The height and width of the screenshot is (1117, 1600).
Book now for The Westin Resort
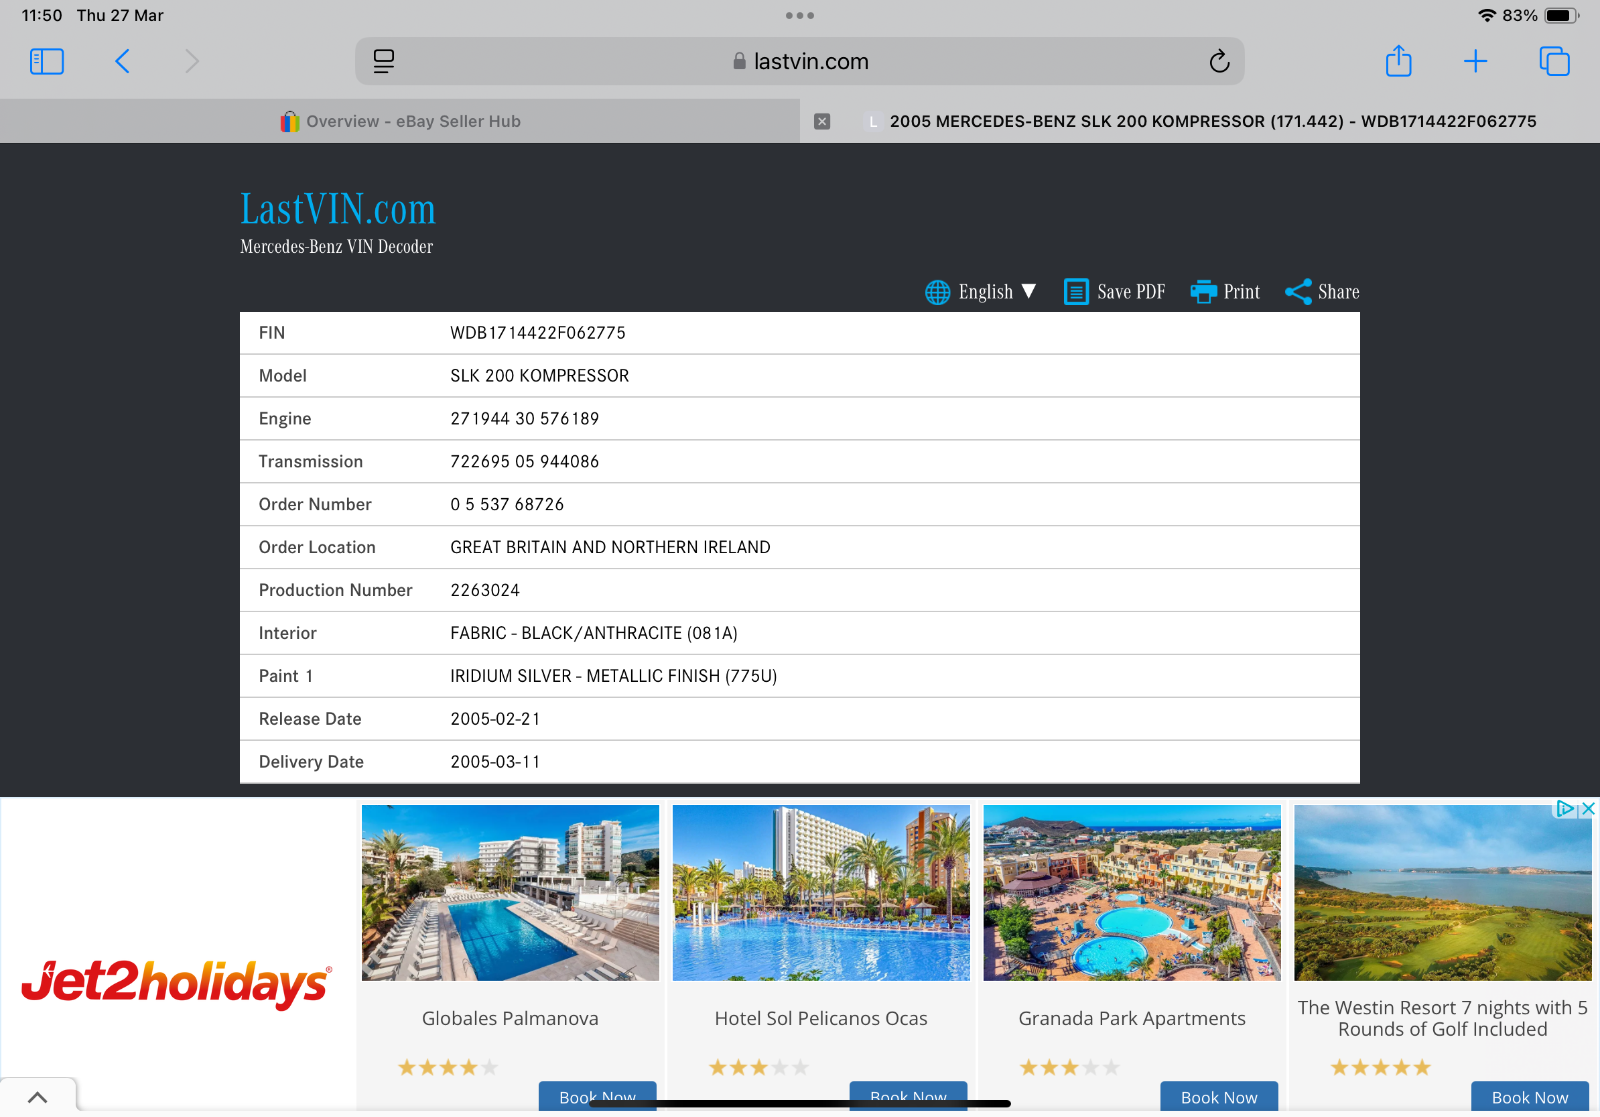pyautogui.click(x=1530, y=1097)
